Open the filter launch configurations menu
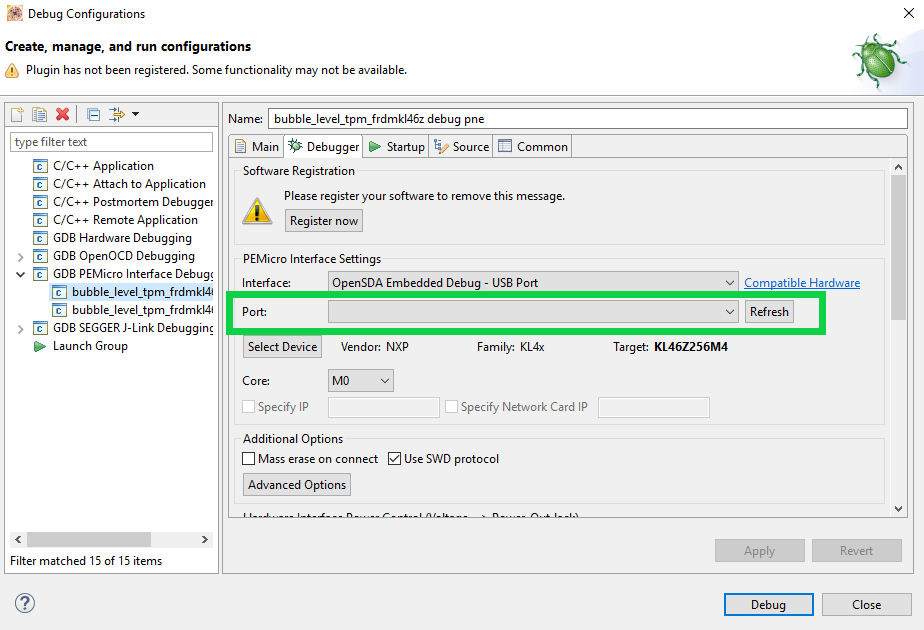Image resolution: width=924 pixels, height=630 pixels. [x=124, y=114]
